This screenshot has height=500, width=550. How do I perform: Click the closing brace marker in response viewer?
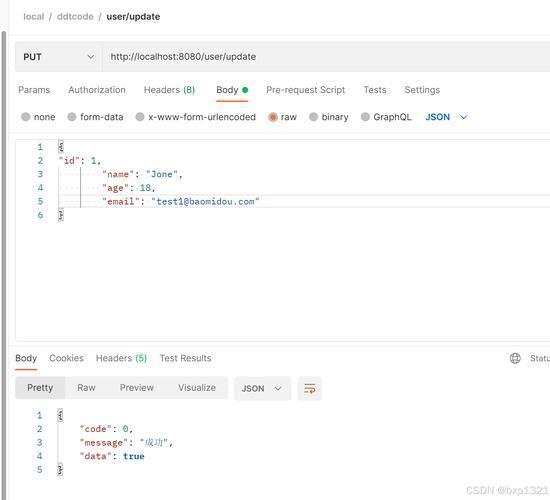click(60, 469)
